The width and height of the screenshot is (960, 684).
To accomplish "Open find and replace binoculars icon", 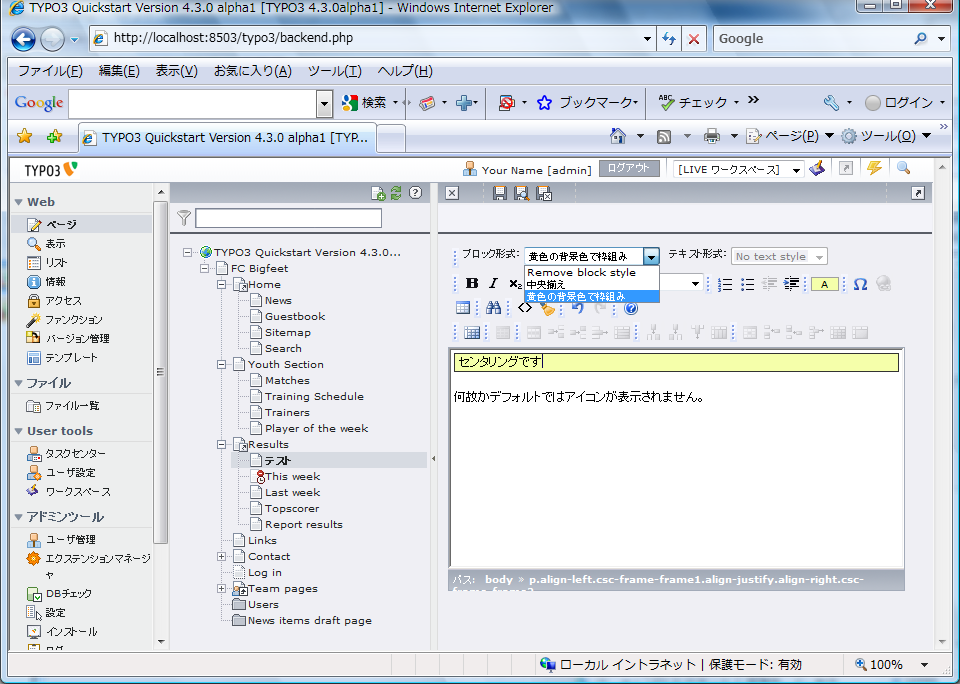I will [493, 308].
